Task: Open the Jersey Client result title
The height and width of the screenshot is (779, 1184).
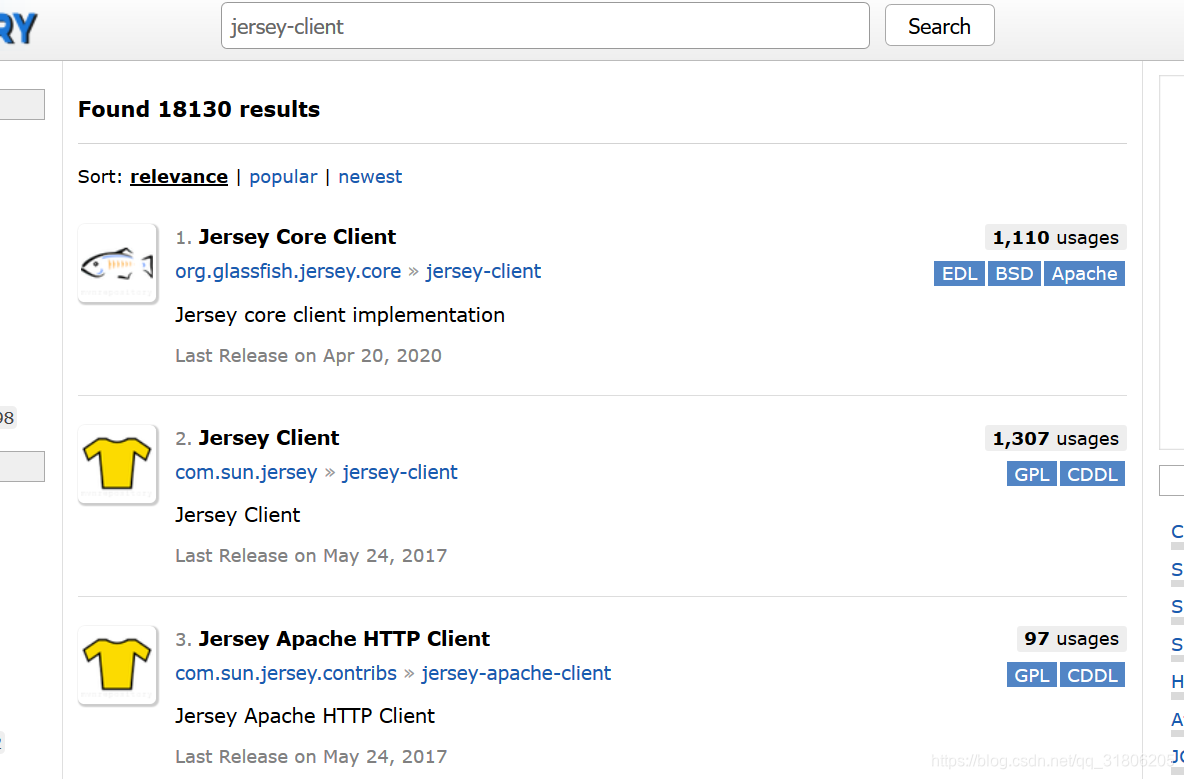Action: pyautogui.click(x=269, y=438)
